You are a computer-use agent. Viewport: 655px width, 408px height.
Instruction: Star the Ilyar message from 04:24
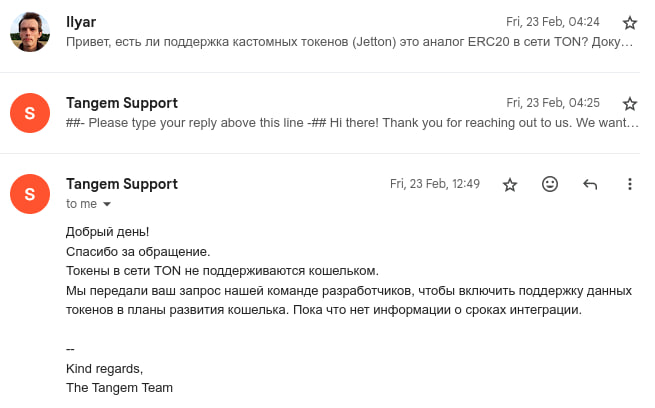[x=629, y=22]
